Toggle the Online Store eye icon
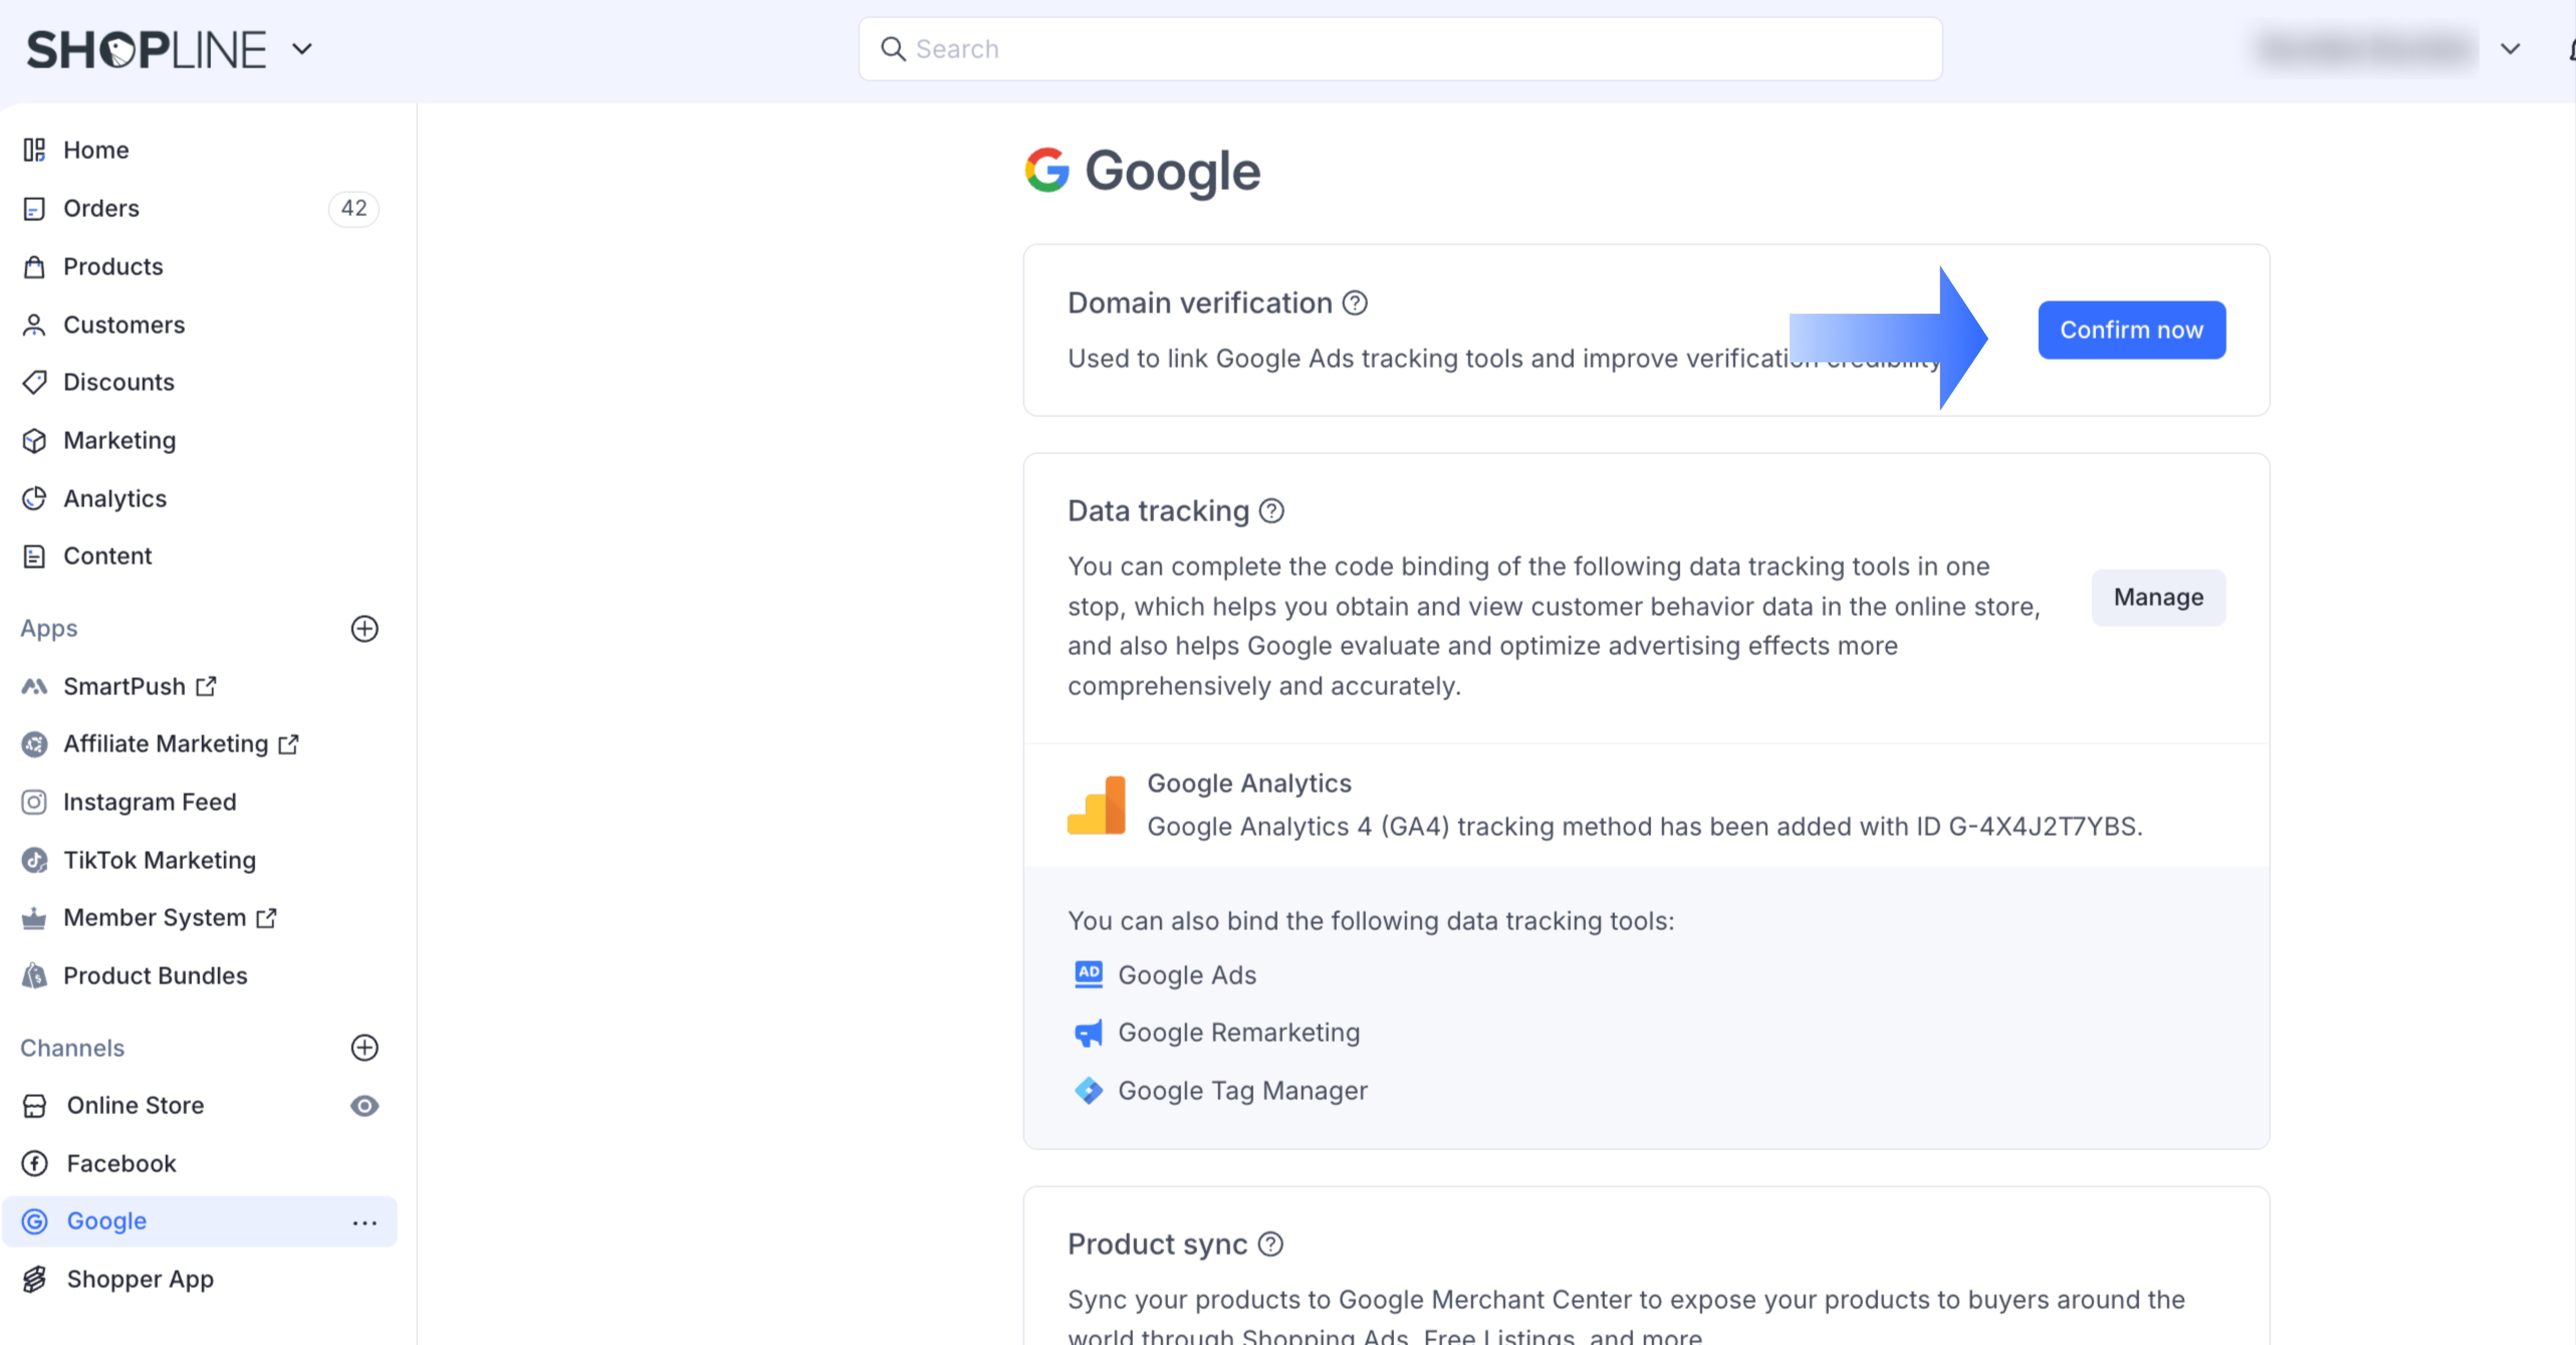 point(364,1105)
